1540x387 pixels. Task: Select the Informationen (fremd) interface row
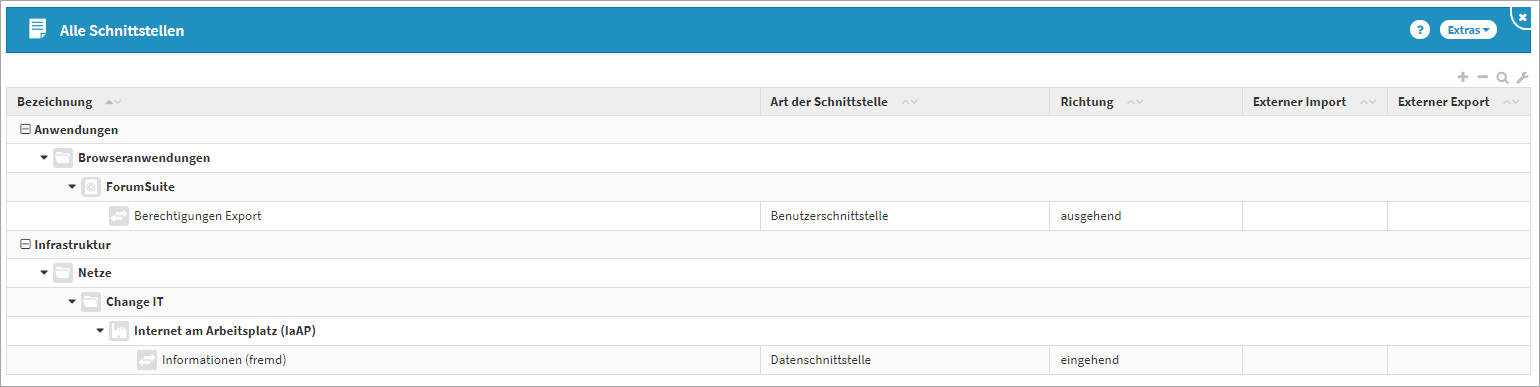click(x=769, y=360)
